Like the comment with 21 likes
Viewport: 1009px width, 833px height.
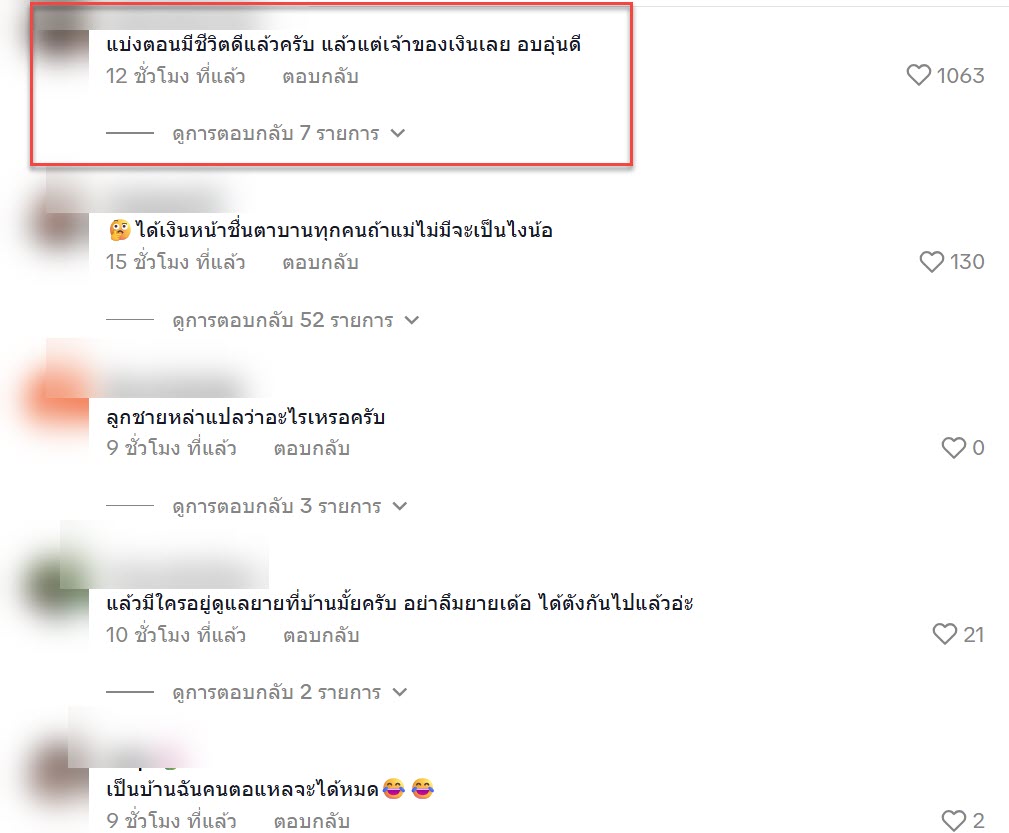[x=945, y=634]
